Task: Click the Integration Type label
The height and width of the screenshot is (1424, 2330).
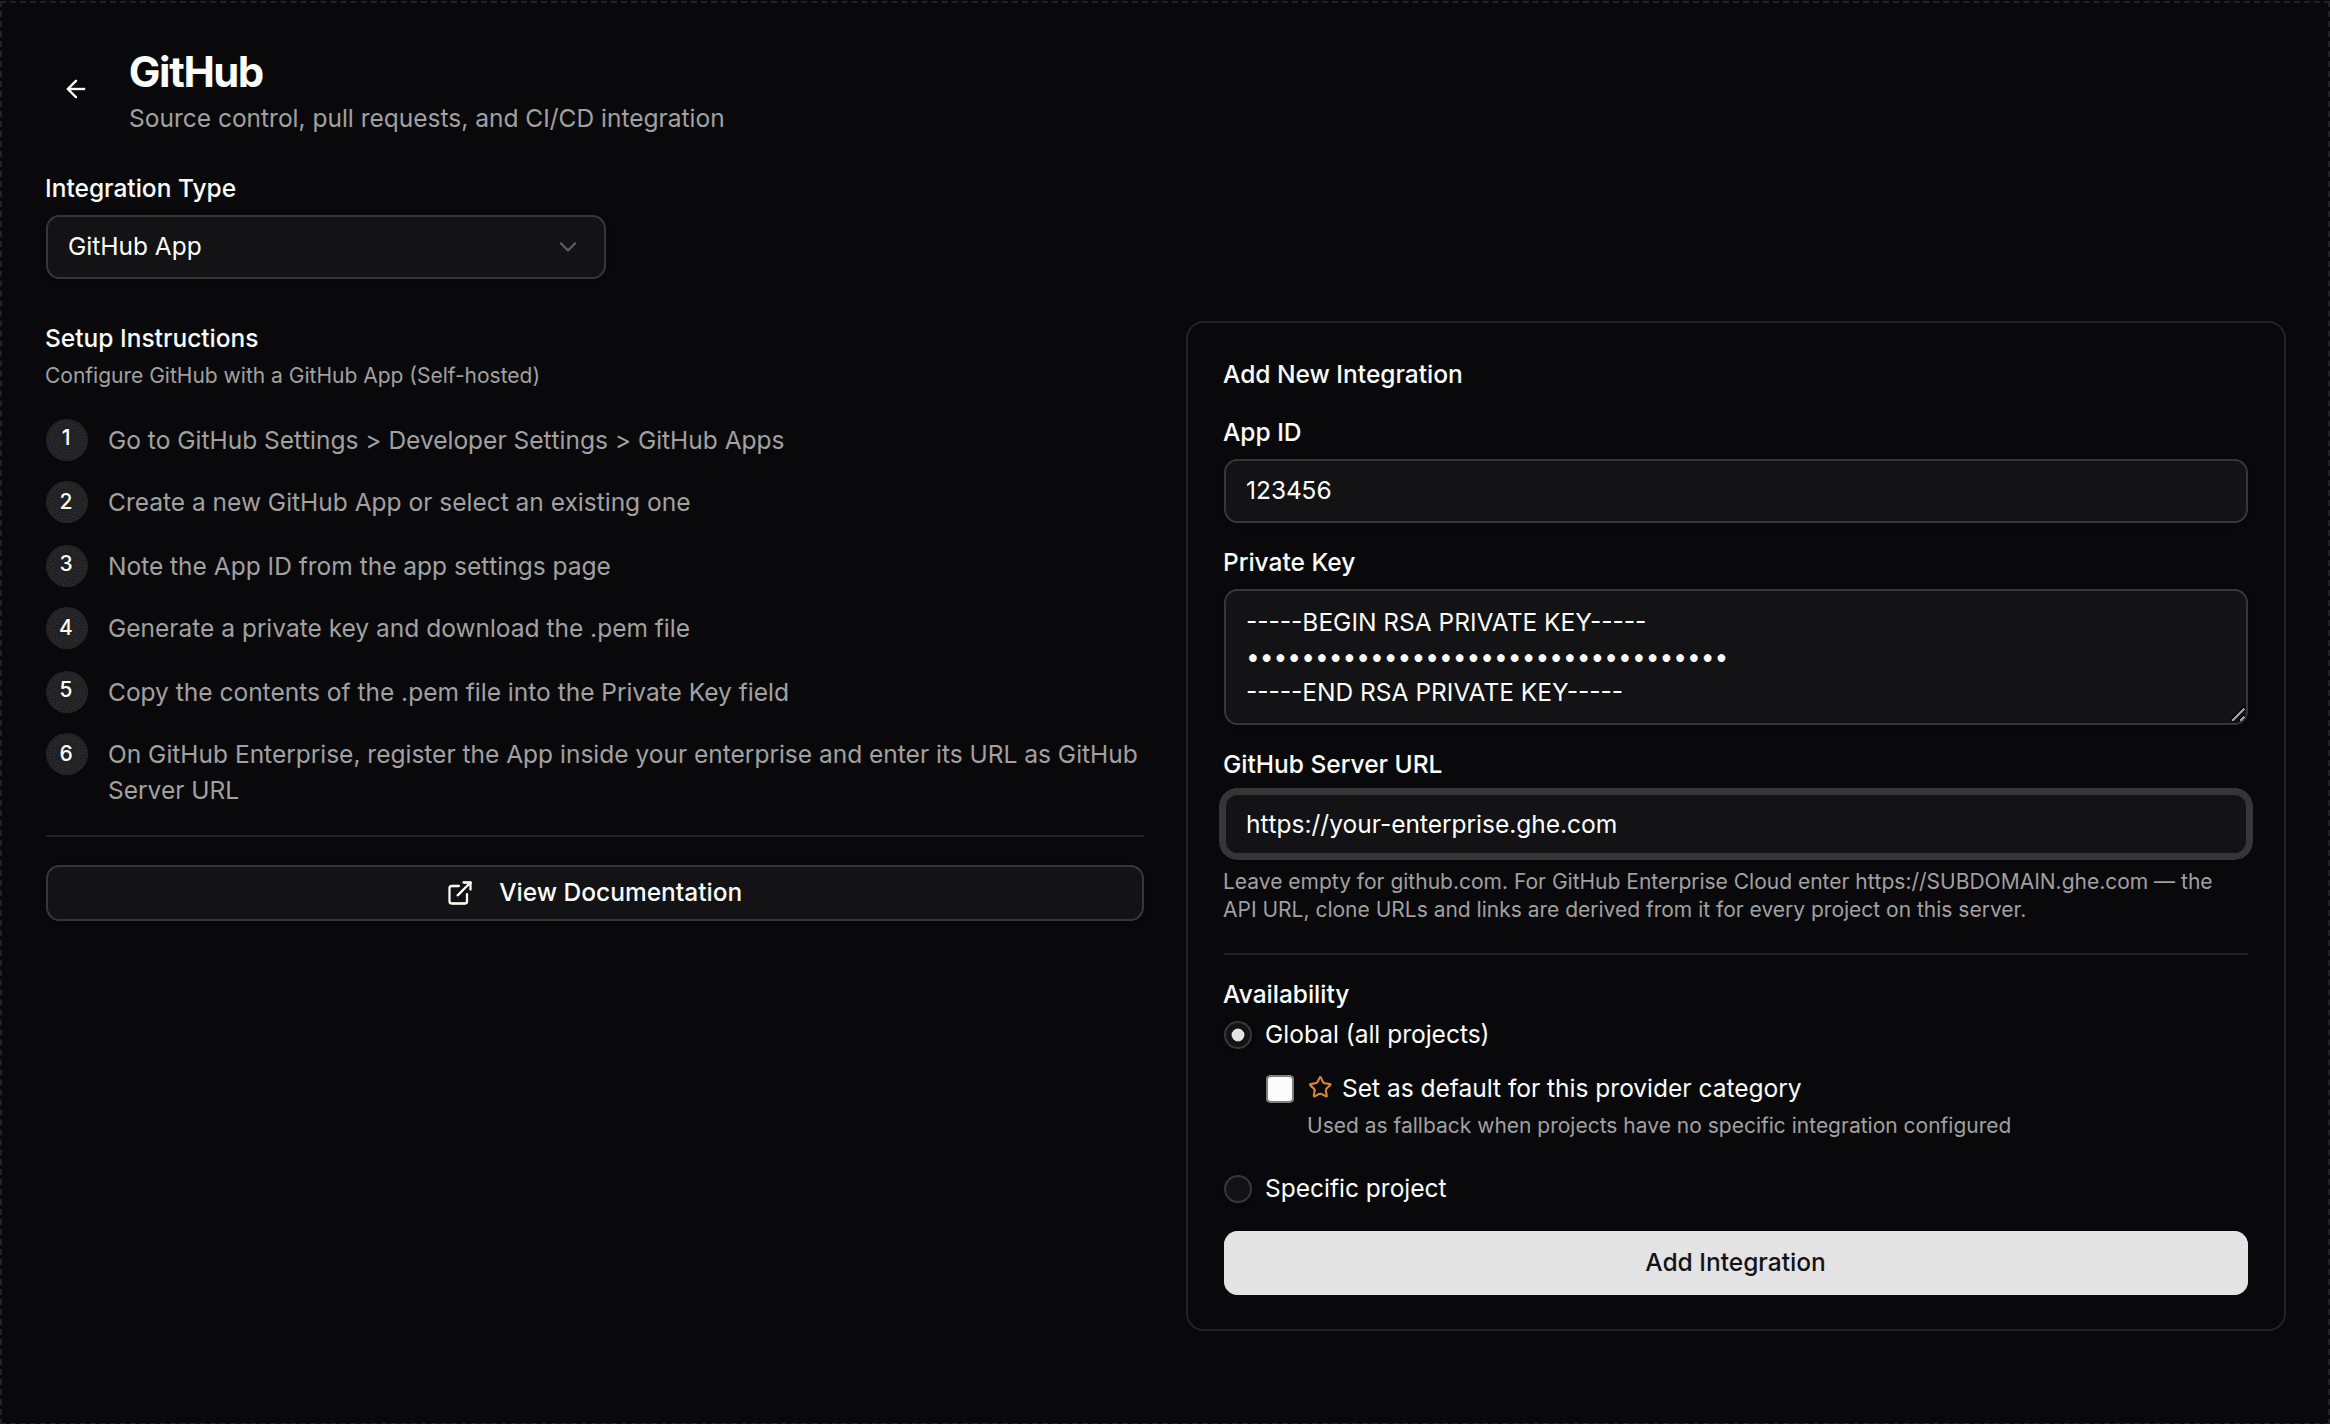Action: (140, 188)
